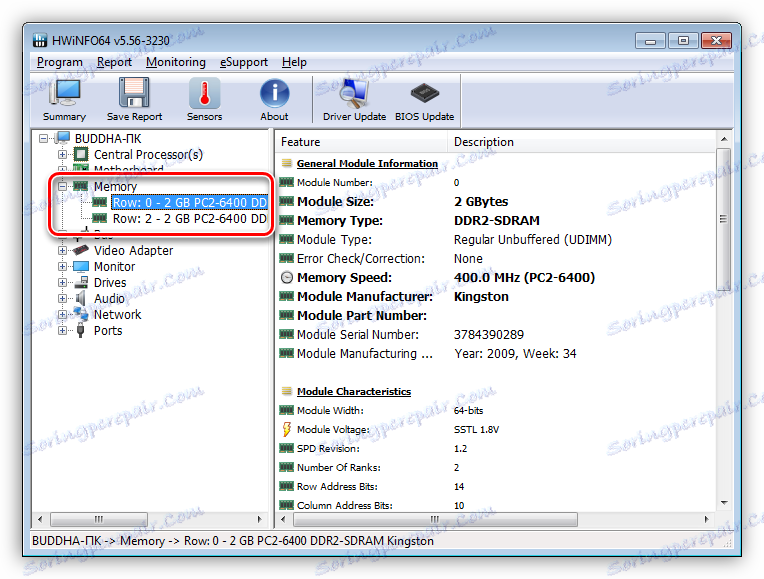
Task: Click the Year: 2009, Week: 34 value
Action: coord(515,353)
